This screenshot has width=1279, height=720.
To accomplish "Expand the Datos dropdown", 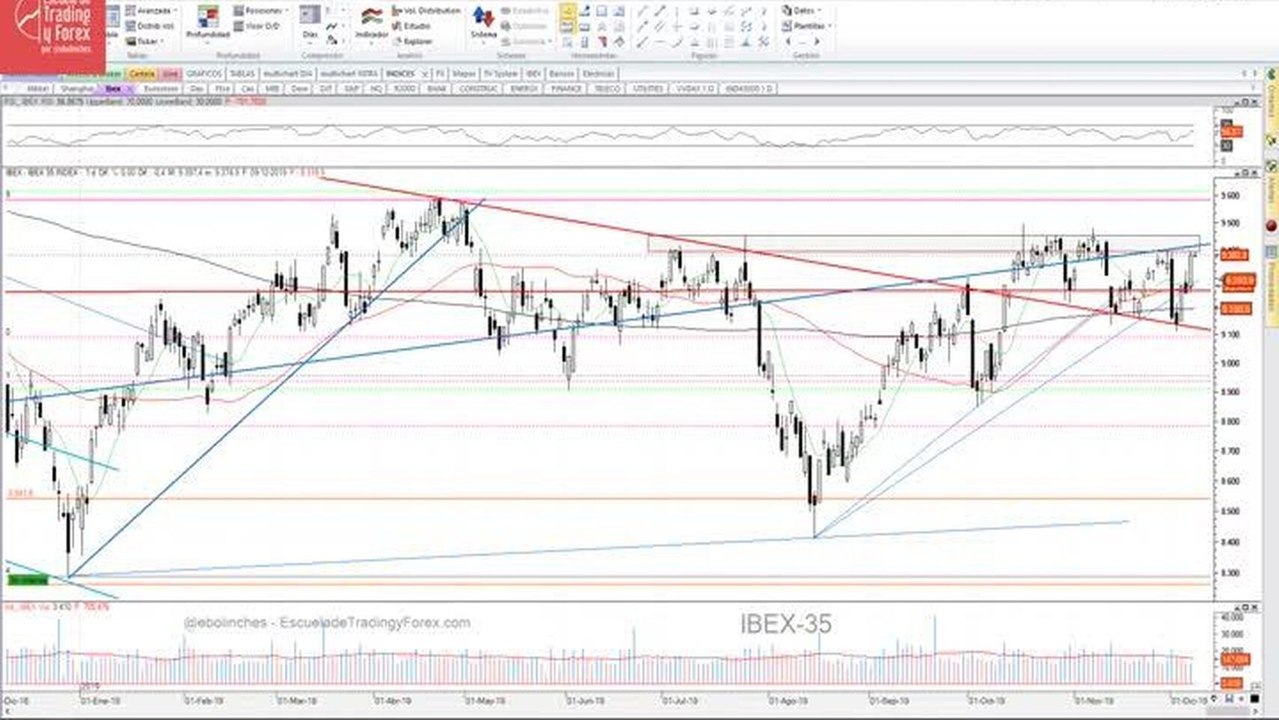I will click(801, 11).
